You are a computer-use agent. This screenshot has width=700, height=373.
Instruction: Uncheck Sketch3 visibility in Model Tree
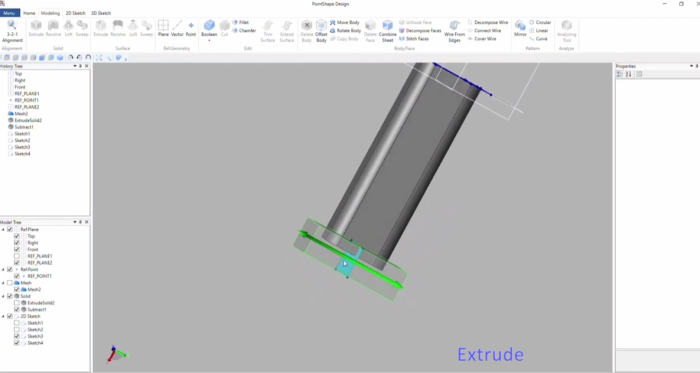click(x=17, y=336)
